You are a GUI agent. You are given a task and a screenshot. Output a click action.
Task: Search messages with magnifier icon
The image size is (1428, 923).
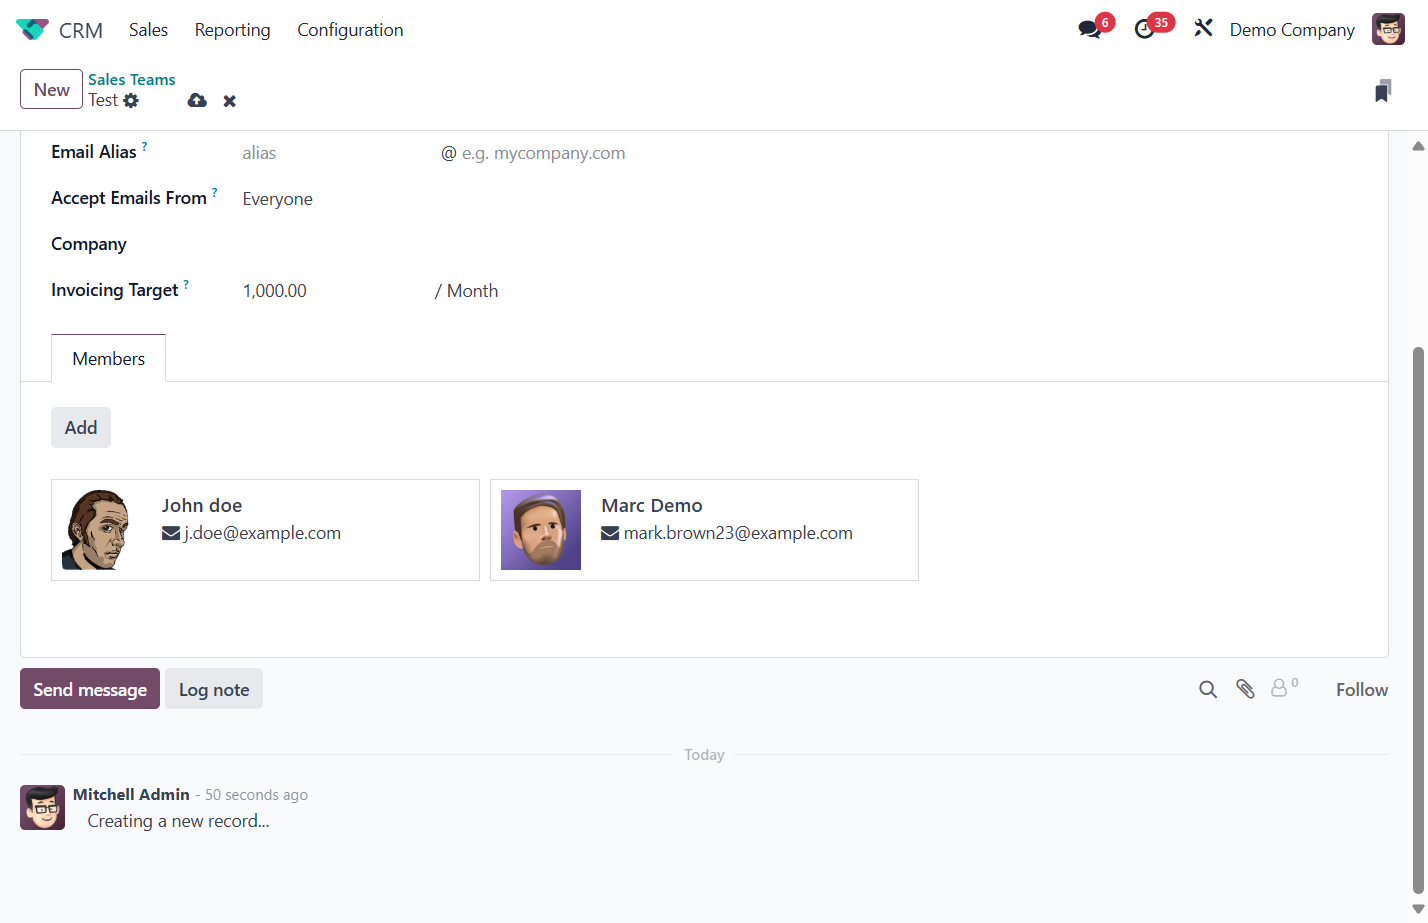(x=1208, y=689)
